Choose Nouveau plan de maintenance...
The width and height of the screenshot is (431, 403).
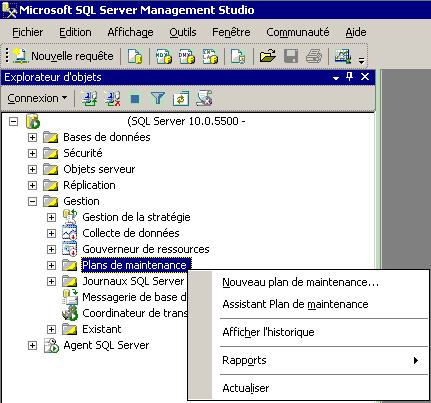tap(300, 282)
